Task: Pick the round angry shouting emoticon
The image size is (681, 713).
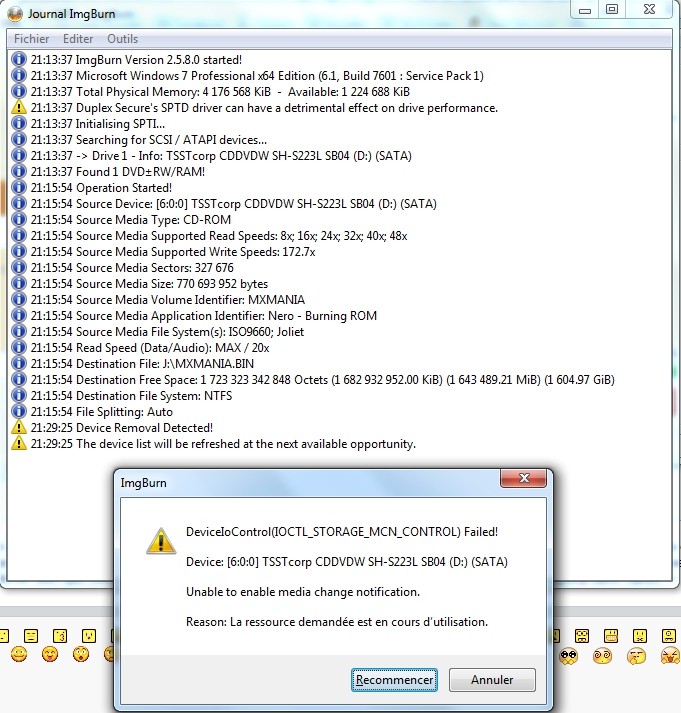Action: coord(670,656)
